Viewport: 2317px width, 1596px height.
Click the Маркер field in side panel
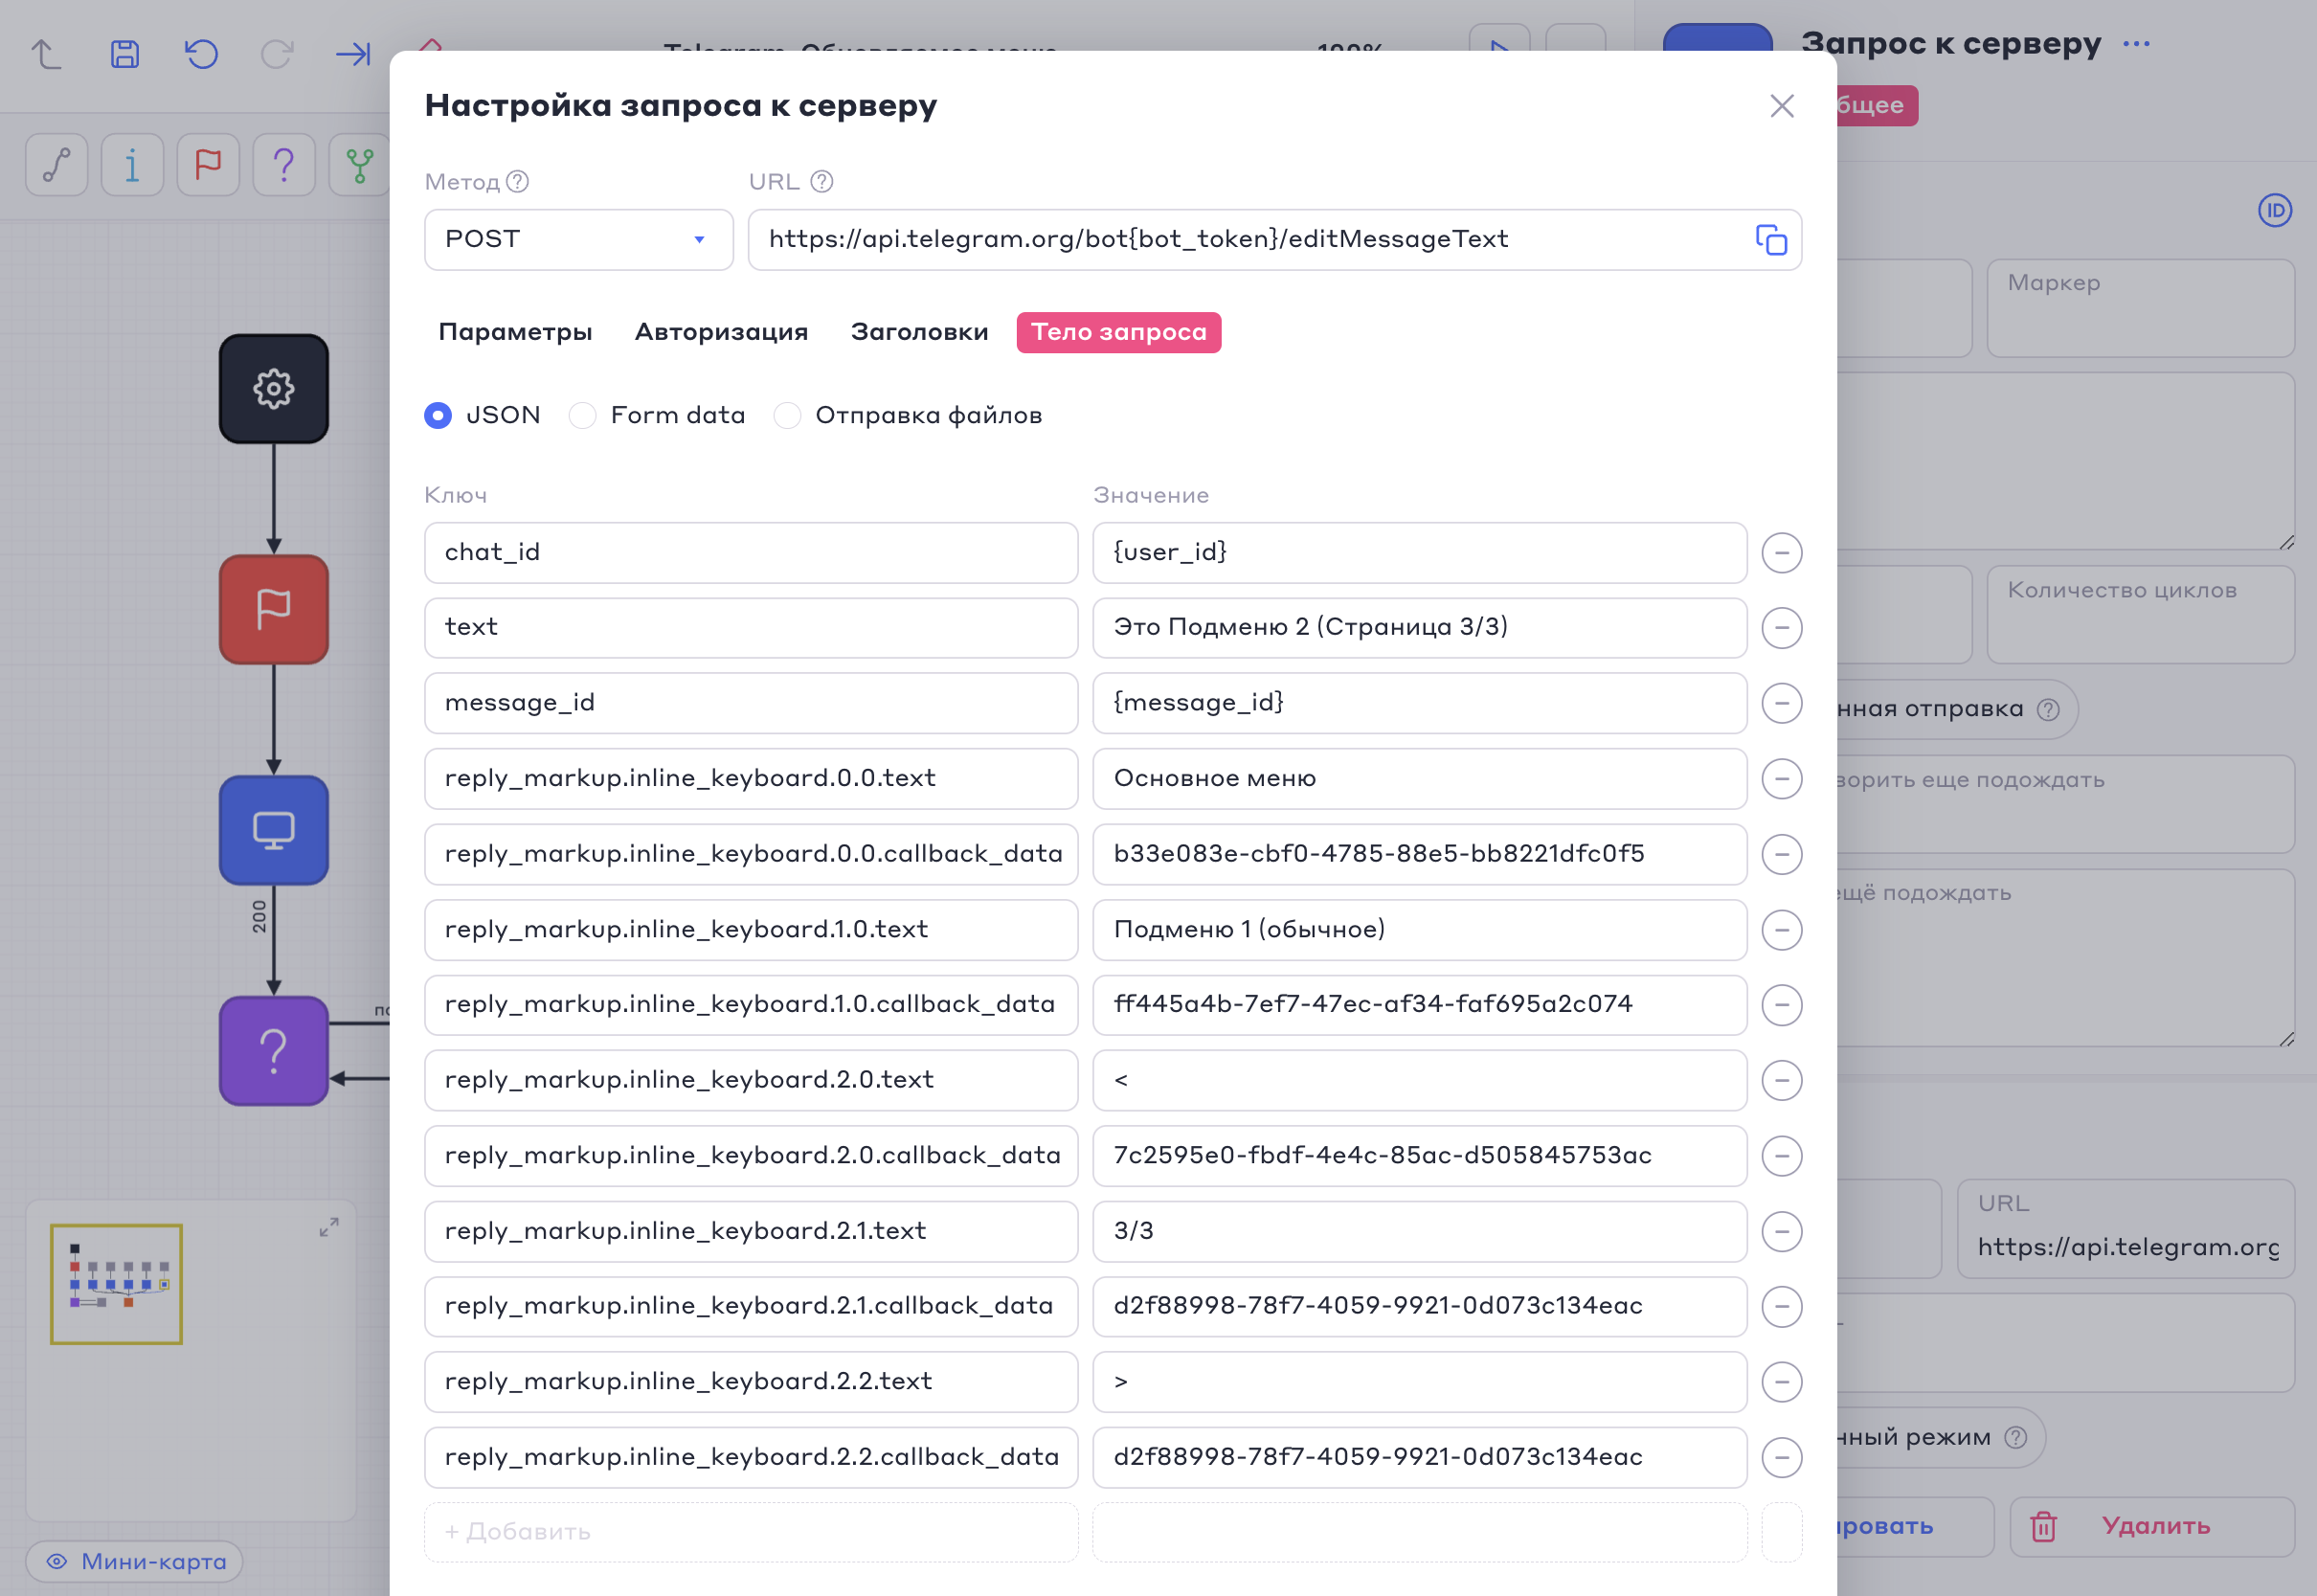(x=2140, y=308)
